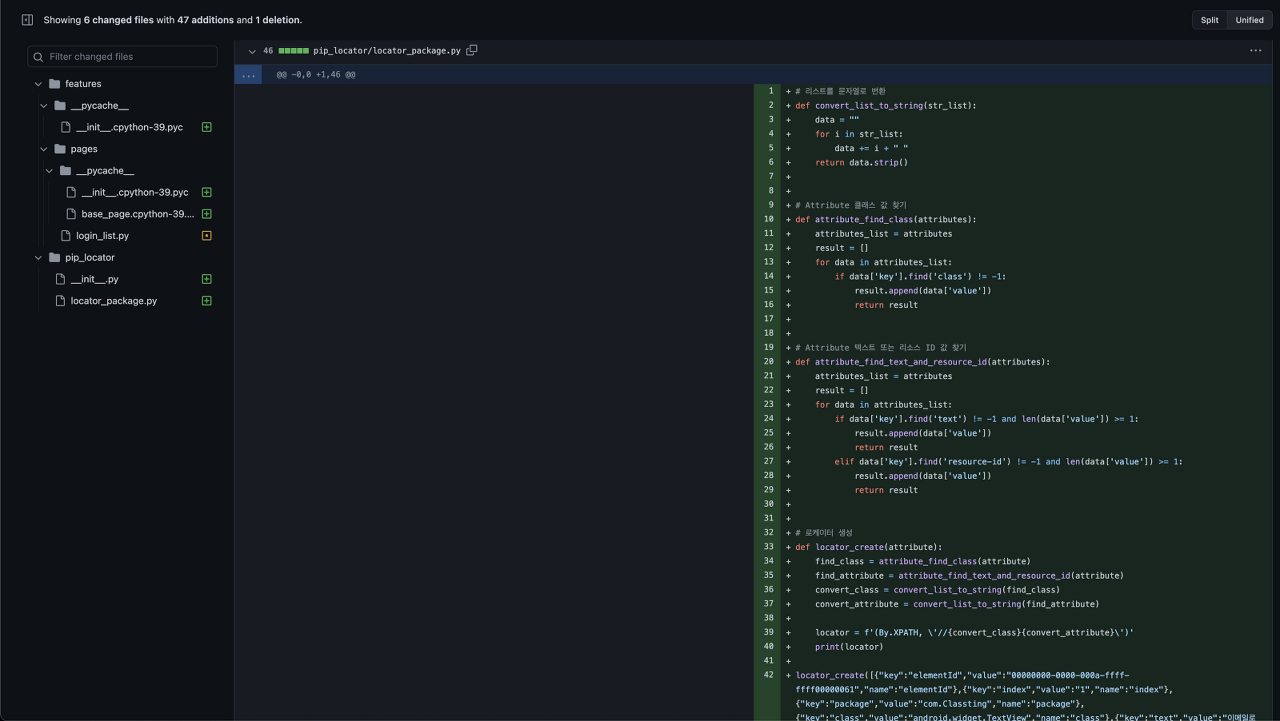Click added-file icon beside locator_package.py
This screenshot has height=721, width=1280.
(207, 301)
